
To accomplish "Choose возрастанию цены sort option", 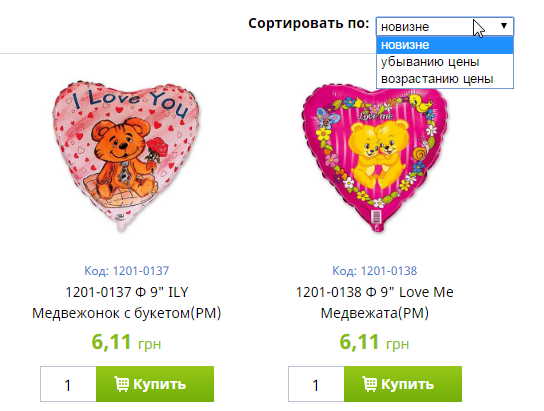I will pyautogui.click(x=445, y=79).
